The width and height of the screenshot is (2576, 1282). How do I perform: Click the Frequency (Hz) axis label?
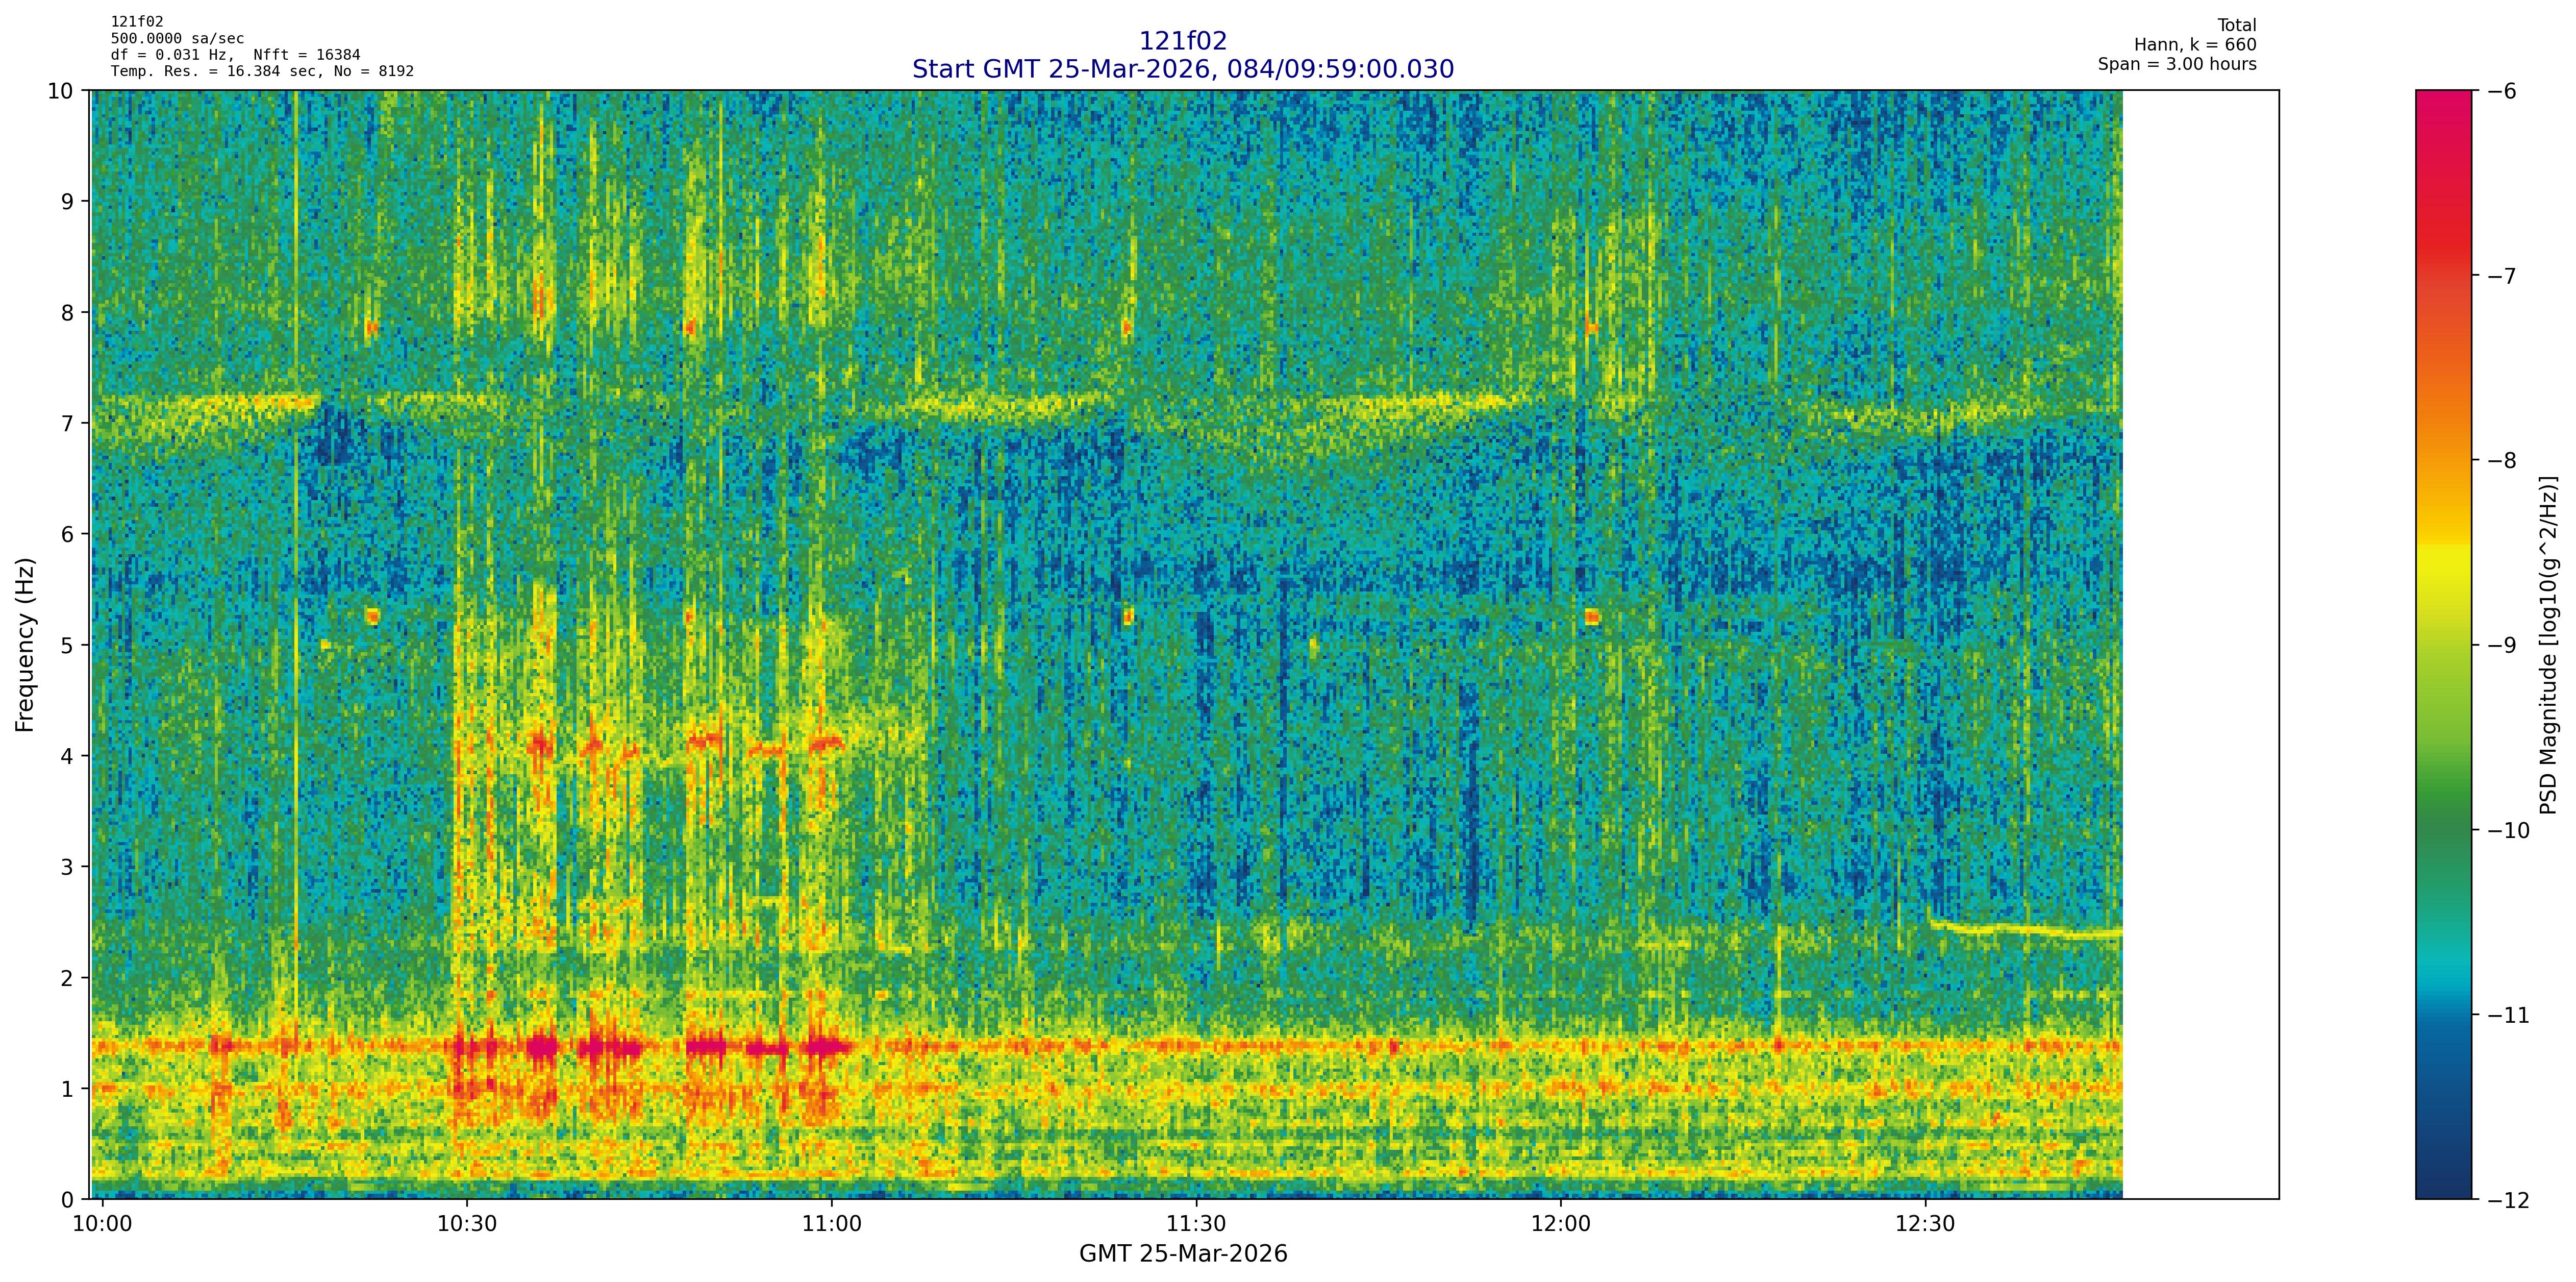pyautogui.click(x=25, y=645)
